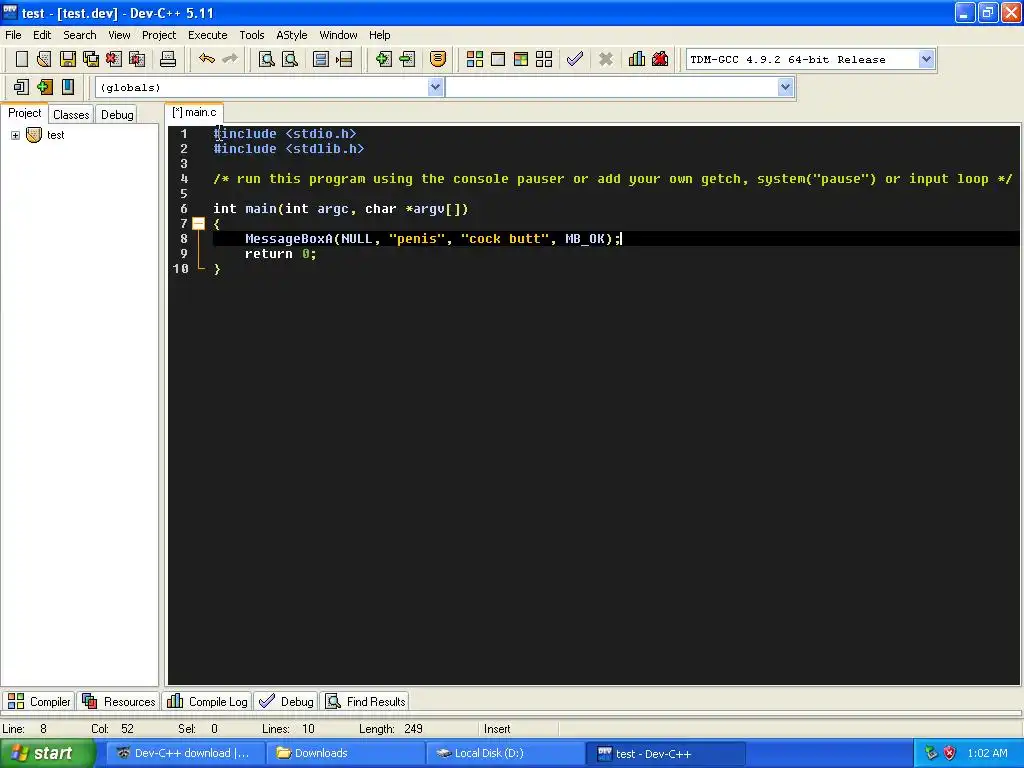Open the Project menu
Screen dimensions: 1024x768
(159, 35)
